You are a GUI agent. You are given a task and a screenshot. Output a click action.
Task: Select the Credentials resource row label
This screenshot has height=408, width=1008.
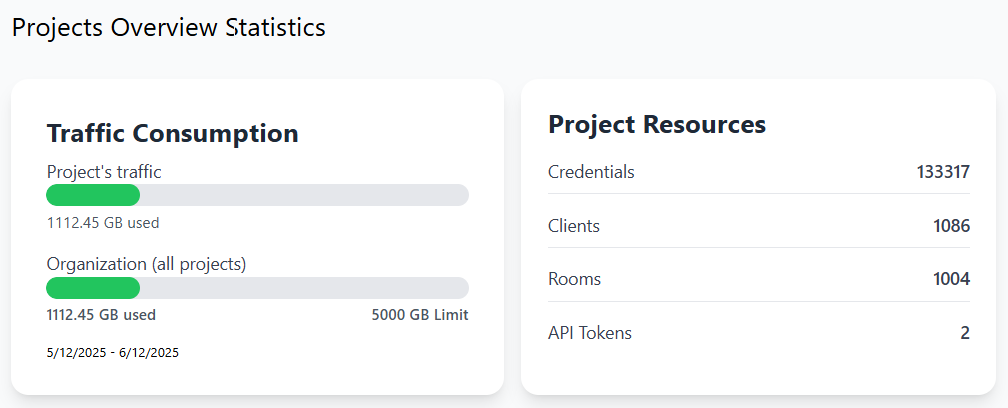[591, 172]
